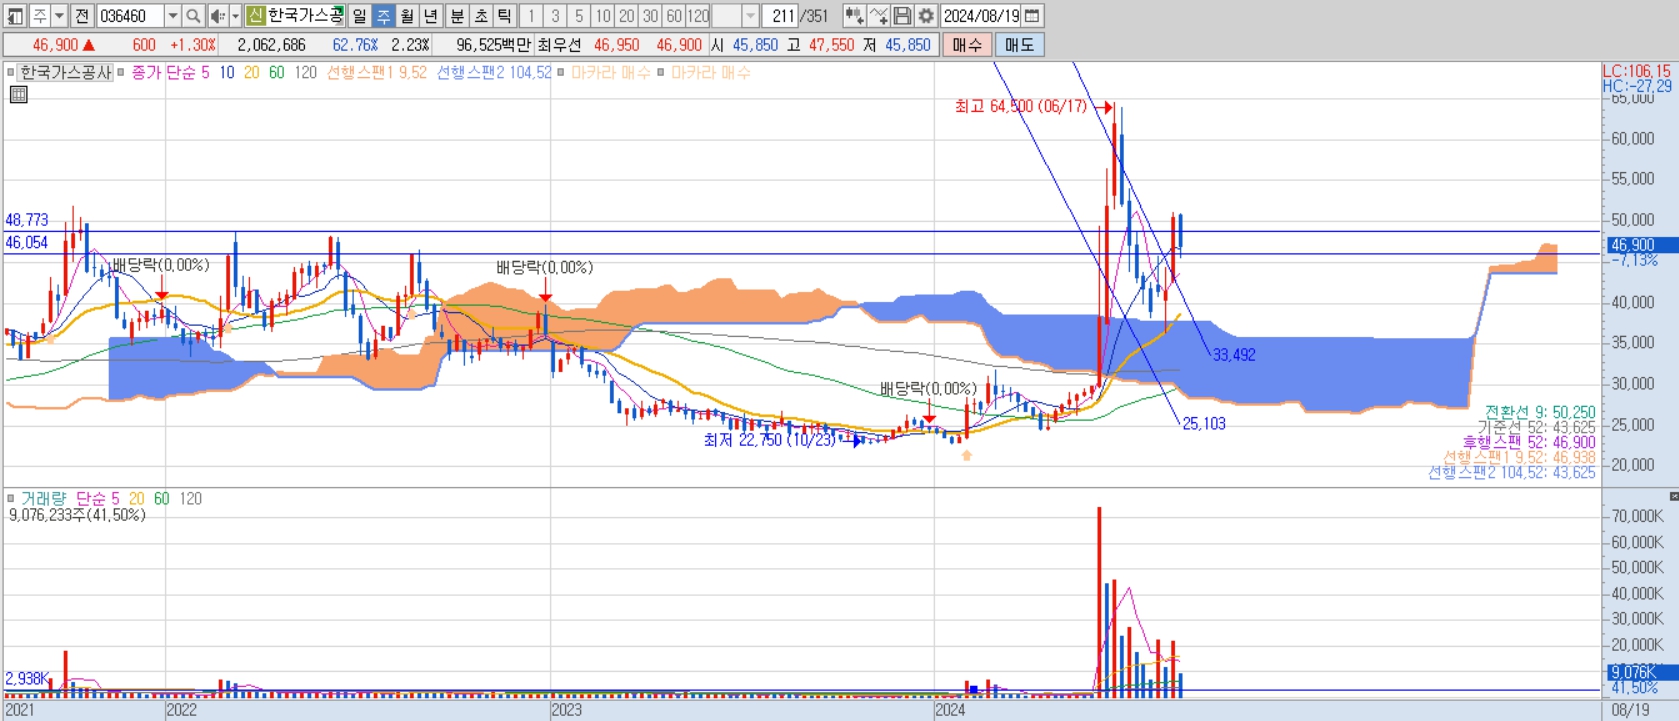Image resolution: width=1679 pixels, height=721 pixels.
Task: Toggle the 종가 단순 moving average legend box
Action: click(x=122, y=72)
